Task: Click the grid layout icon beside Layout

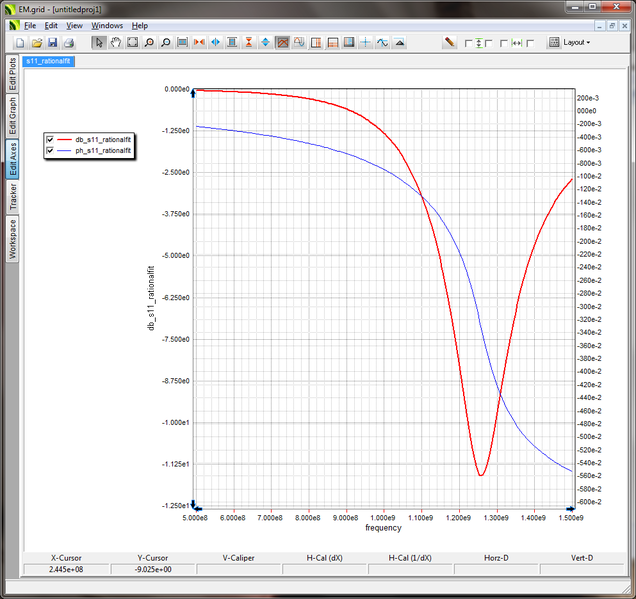Action: coord(554,43)
